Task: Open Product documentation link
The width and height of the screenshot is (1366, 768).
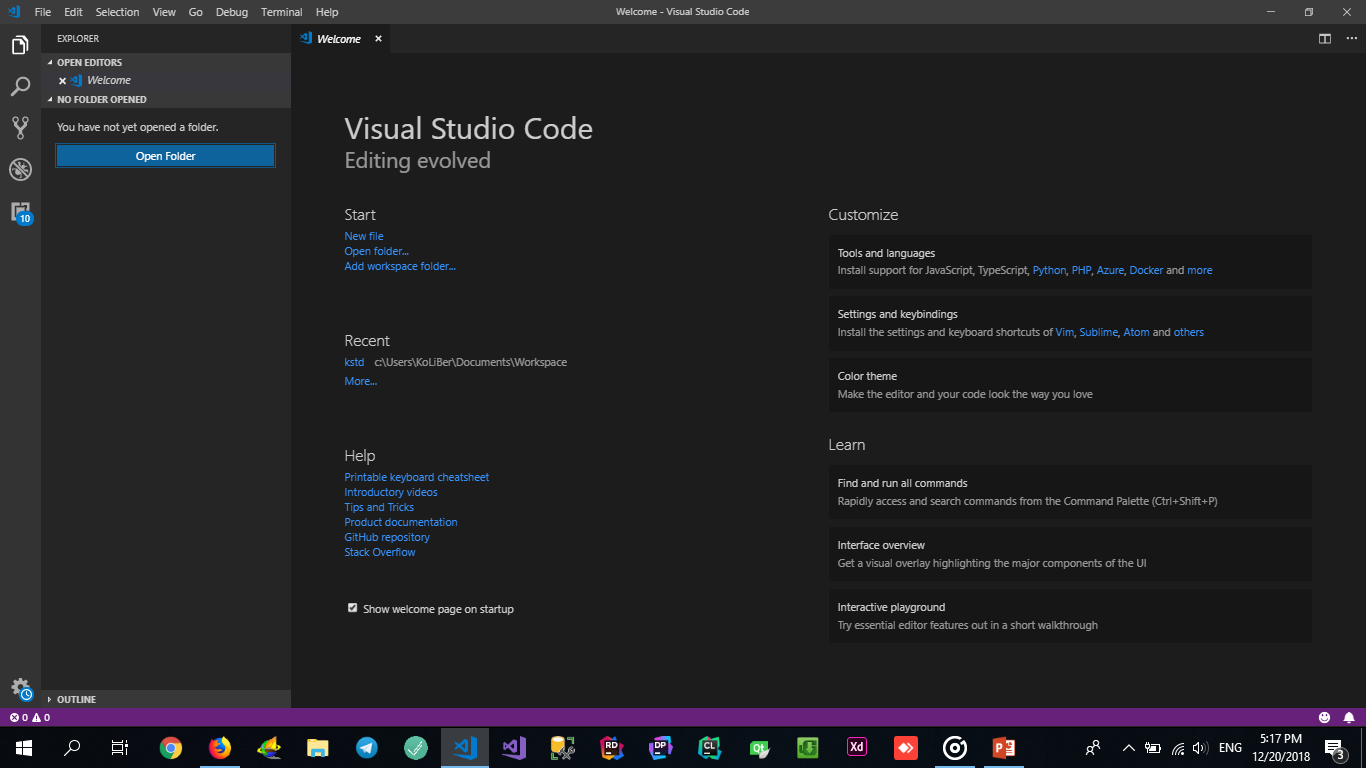Action: coord(401,522)
